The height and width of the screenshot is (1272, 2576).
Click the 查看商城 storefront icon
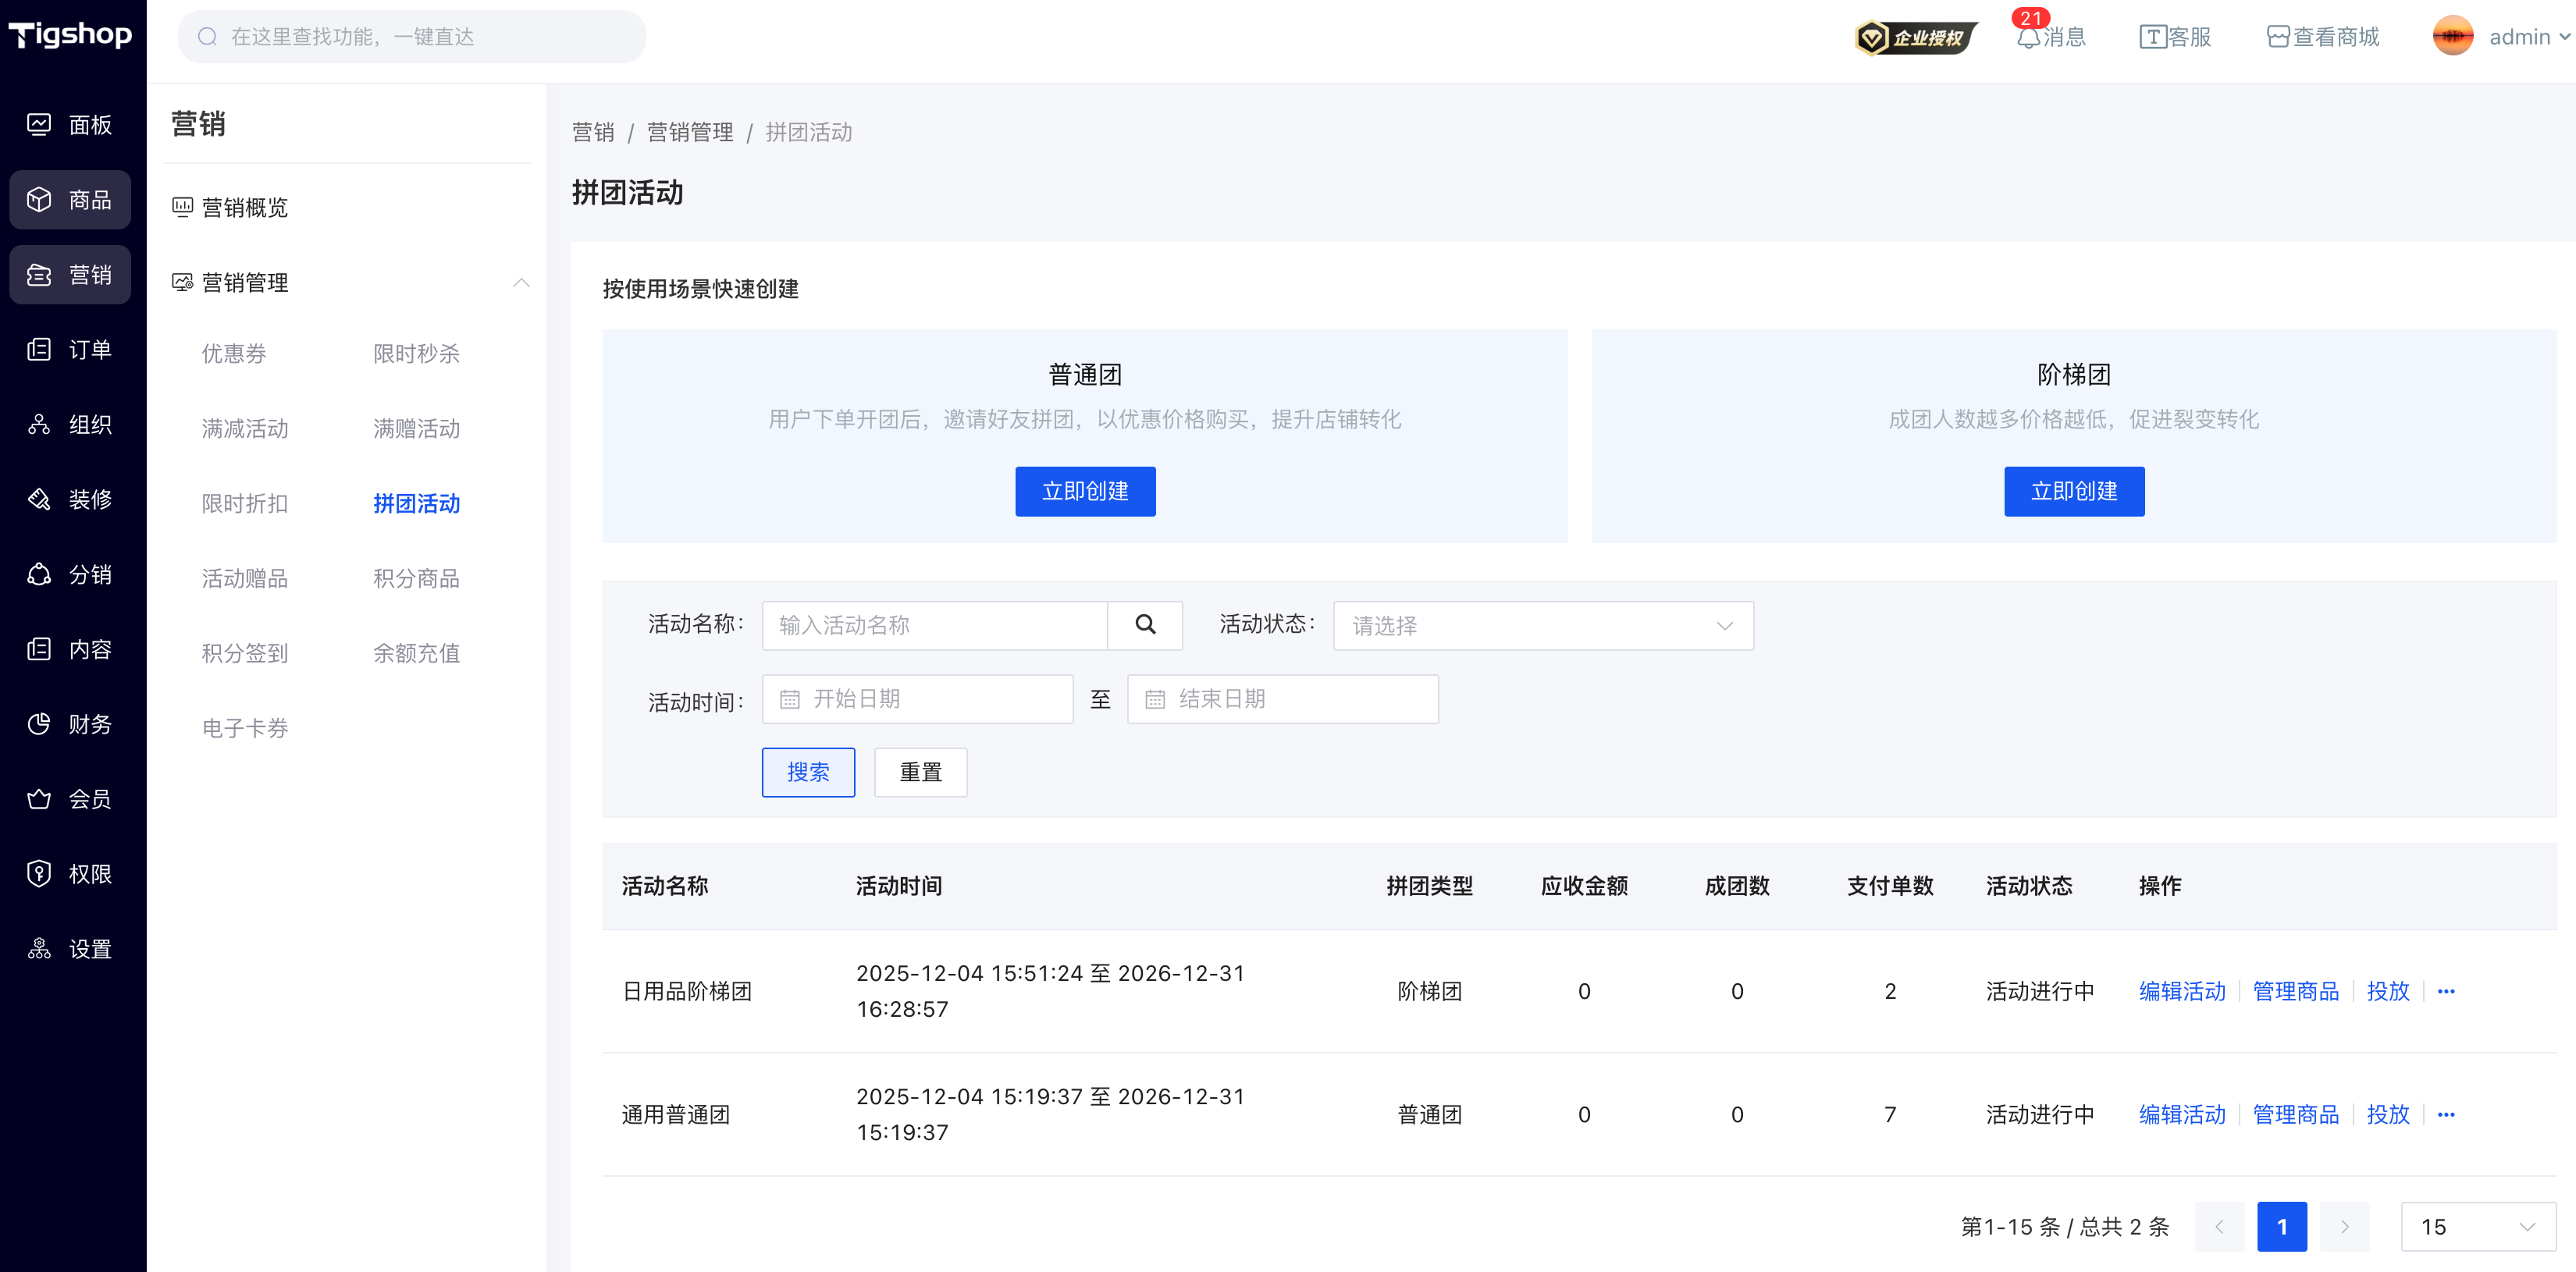[x=2277, y=38]
